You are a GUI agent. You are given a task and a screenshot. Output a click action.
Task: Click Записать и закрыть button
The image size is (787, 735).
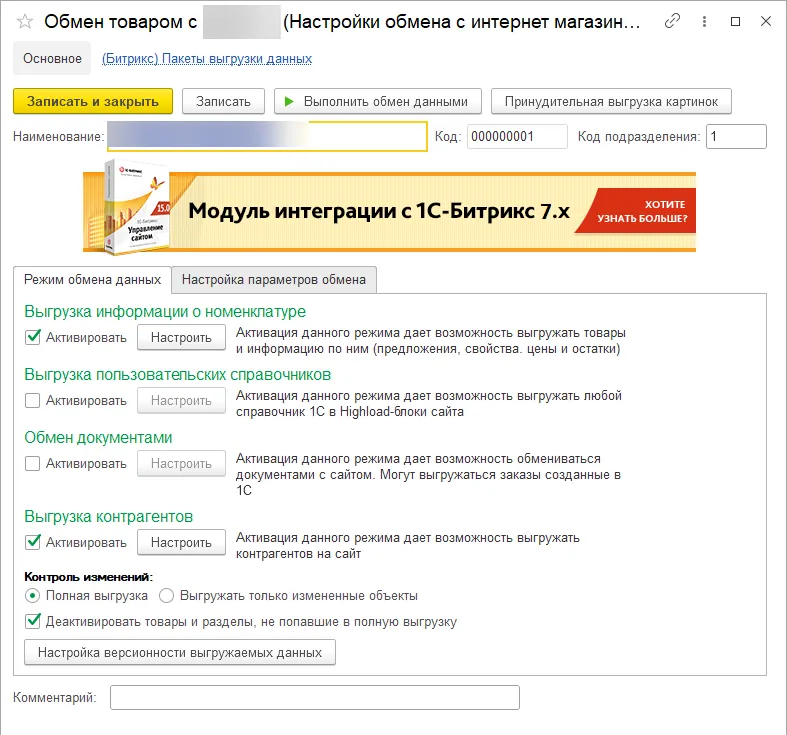tap(93, 101)
